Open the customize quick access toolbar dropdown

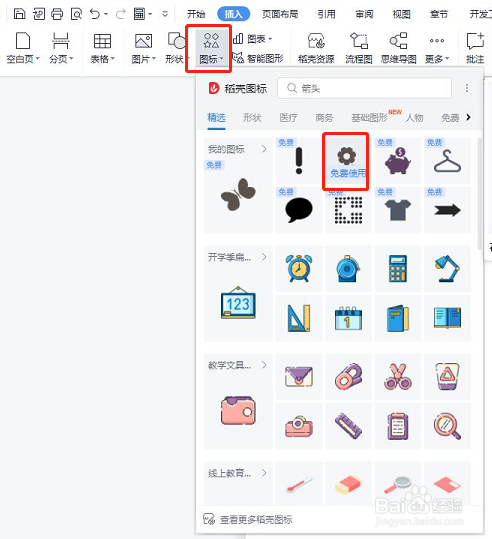(x=165, y=14)
